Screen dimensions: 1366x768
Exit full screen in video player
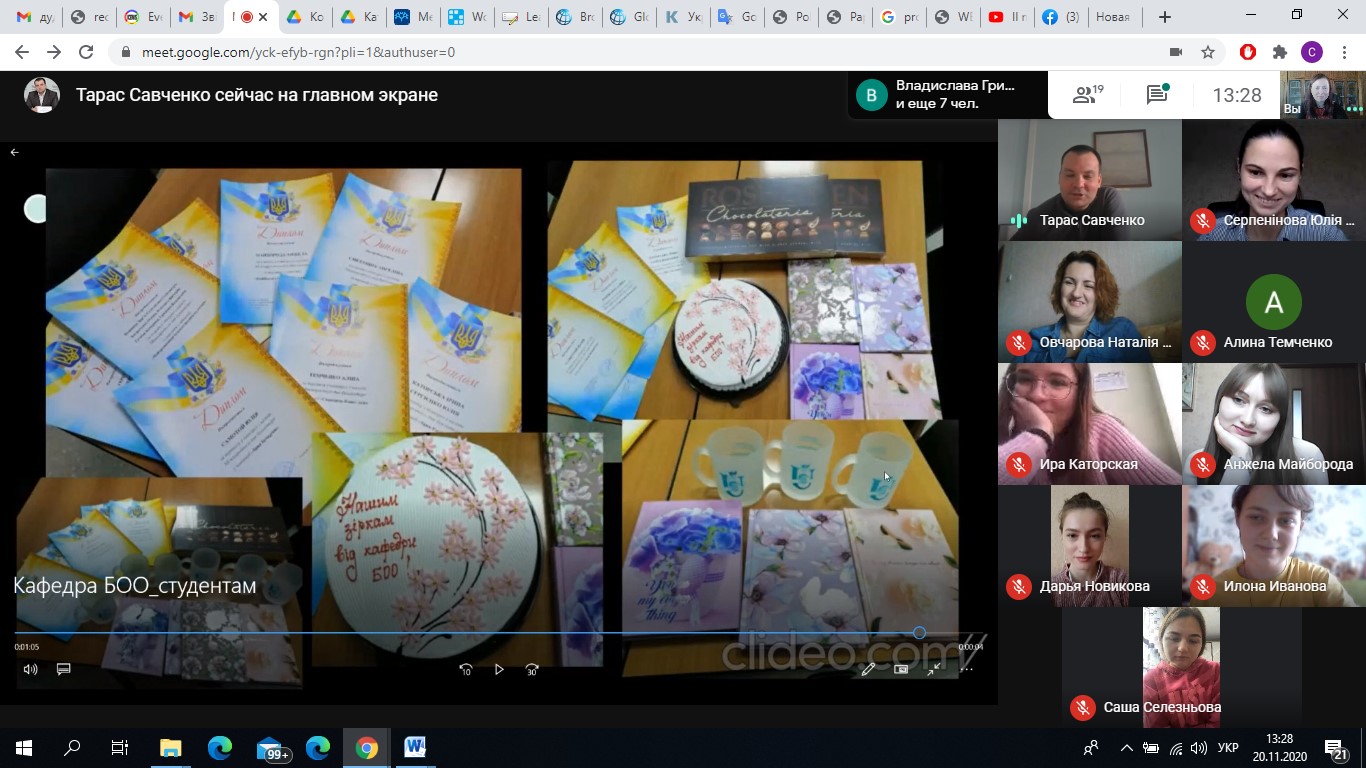point(934,669)
